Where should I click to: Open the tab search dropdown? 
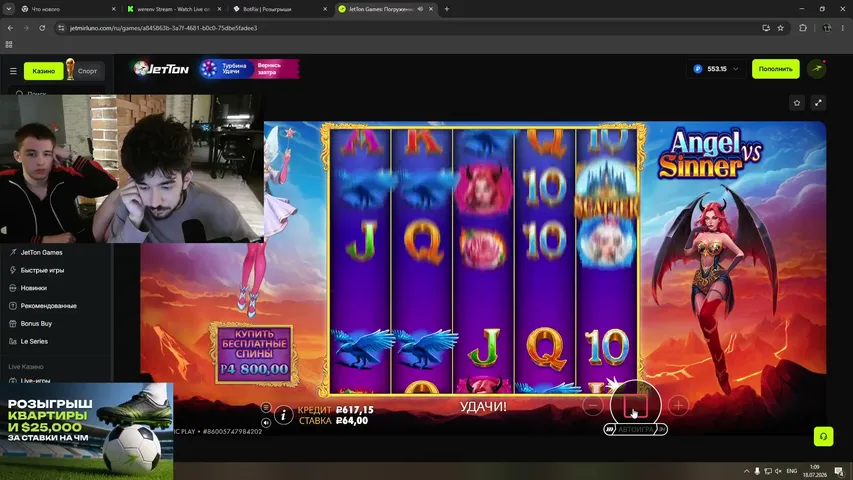tap(9, 9)
